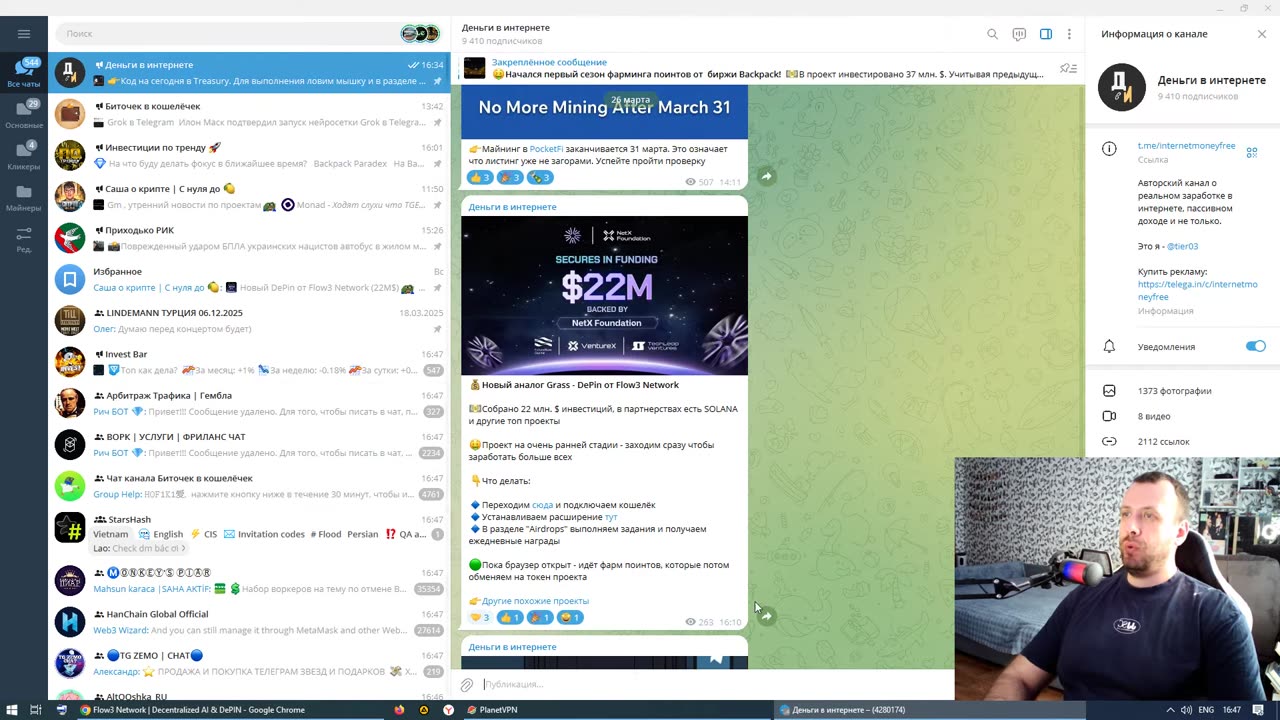The image size is (1280, 720).
Task: Select StarsHash 'Vietnam' topic tag
Action: tap(111, 534)
